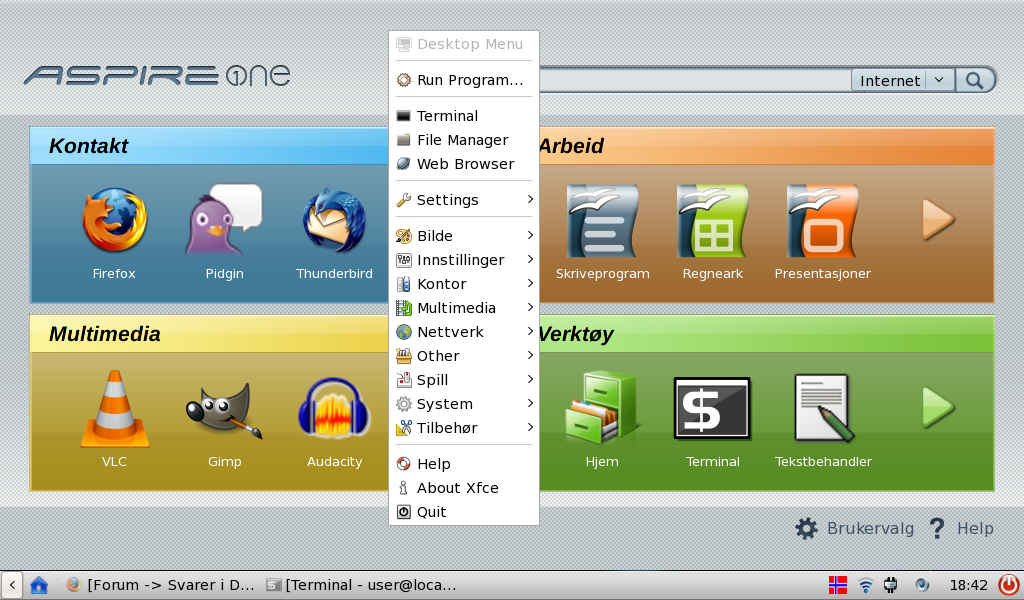Click the power plug battery tray icon
Viewport: 1024px width, 600px height.
[891, 585]
